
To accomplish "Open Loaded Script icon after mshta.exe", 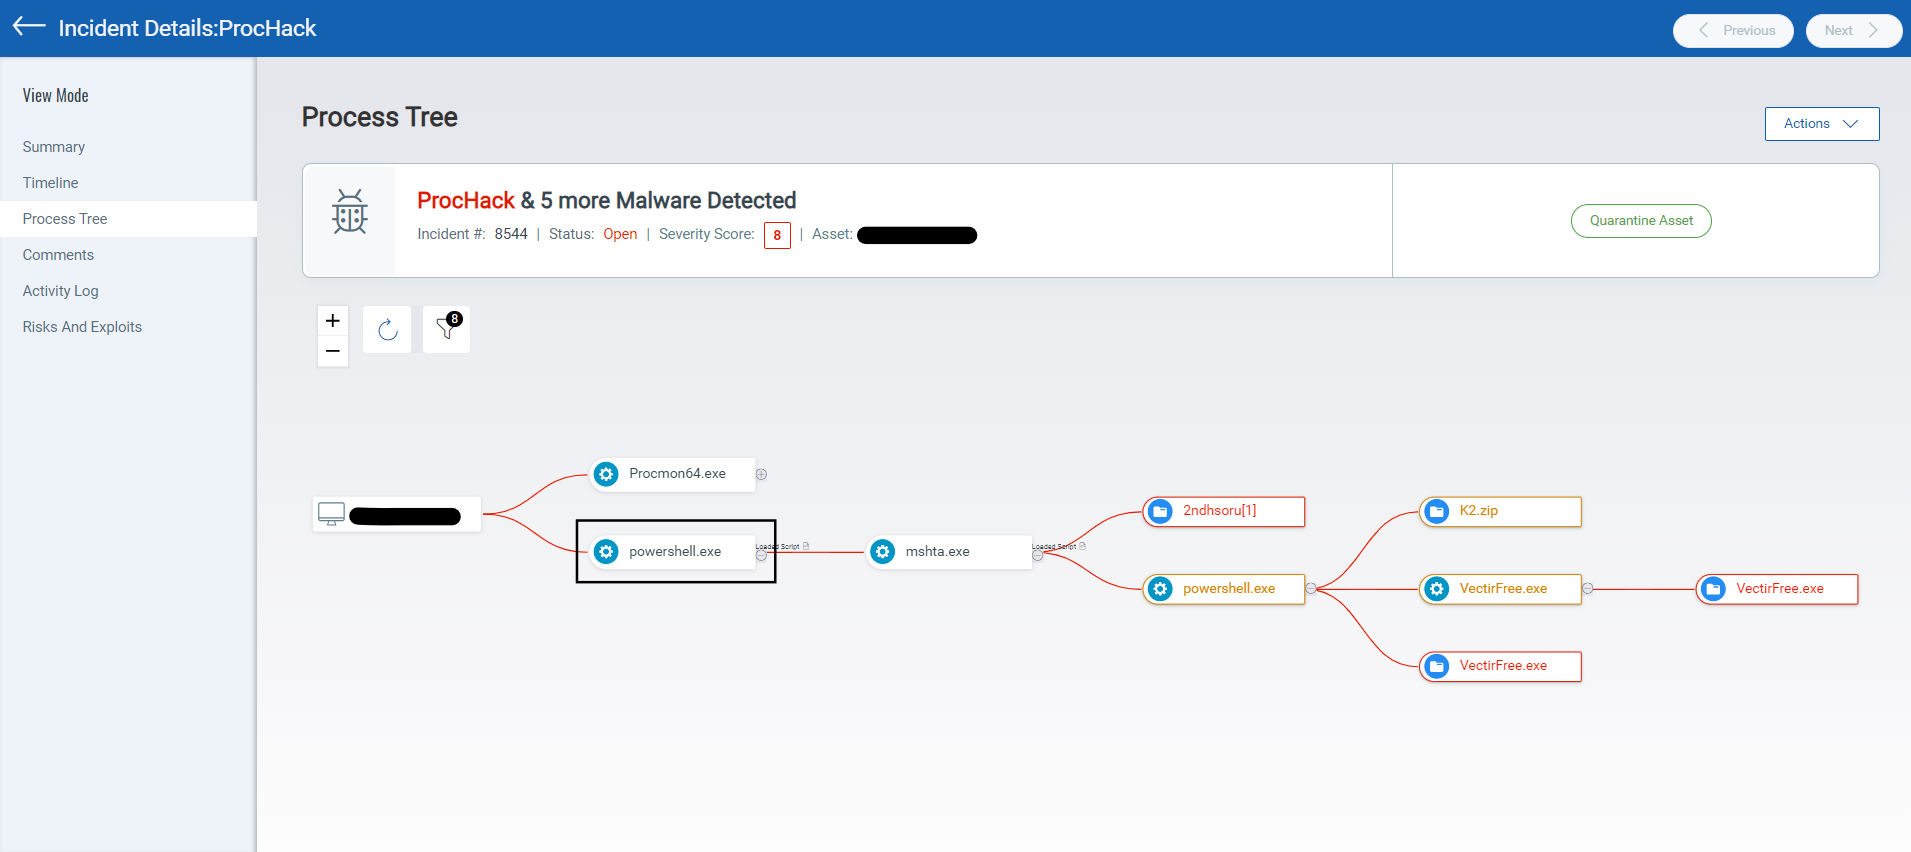I will (x=1082, y=546).
